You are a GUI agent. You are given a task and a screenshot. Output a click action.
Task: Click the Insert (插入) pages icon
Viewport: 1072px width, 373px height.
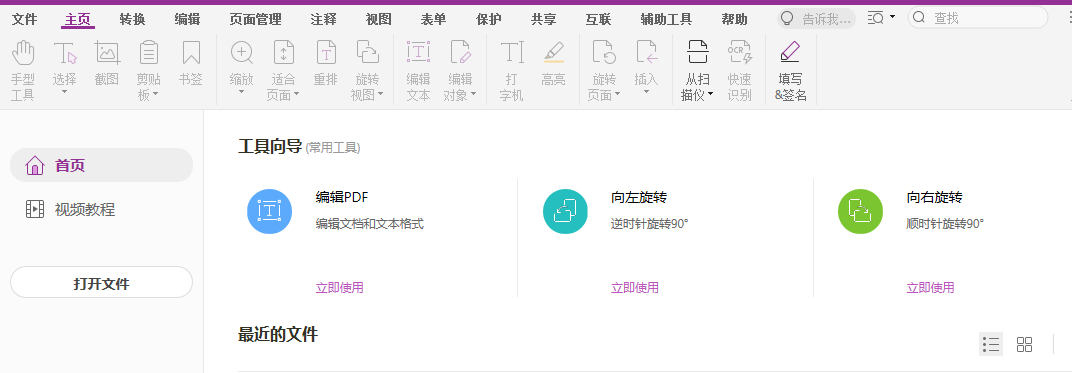(x=646, y=53)
